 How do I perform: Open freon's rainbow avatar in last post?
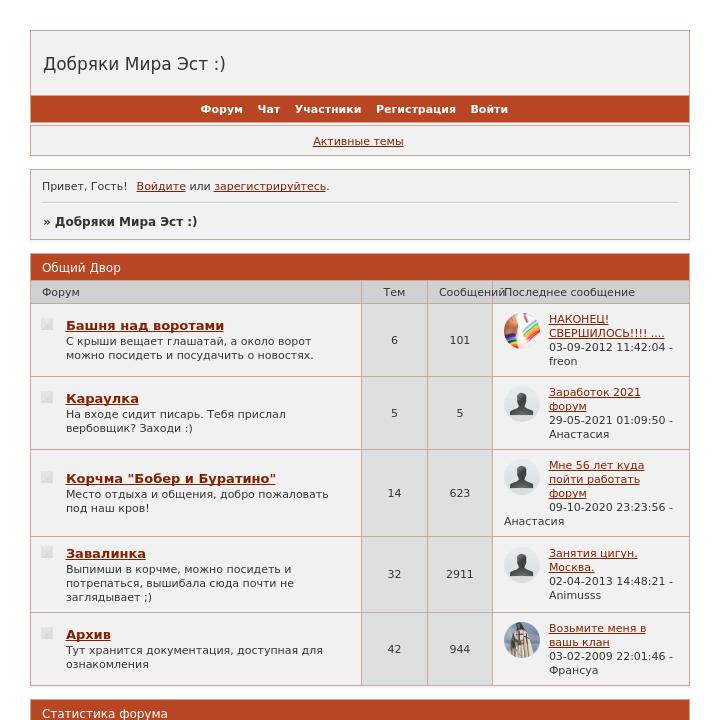tap(522, 331)
